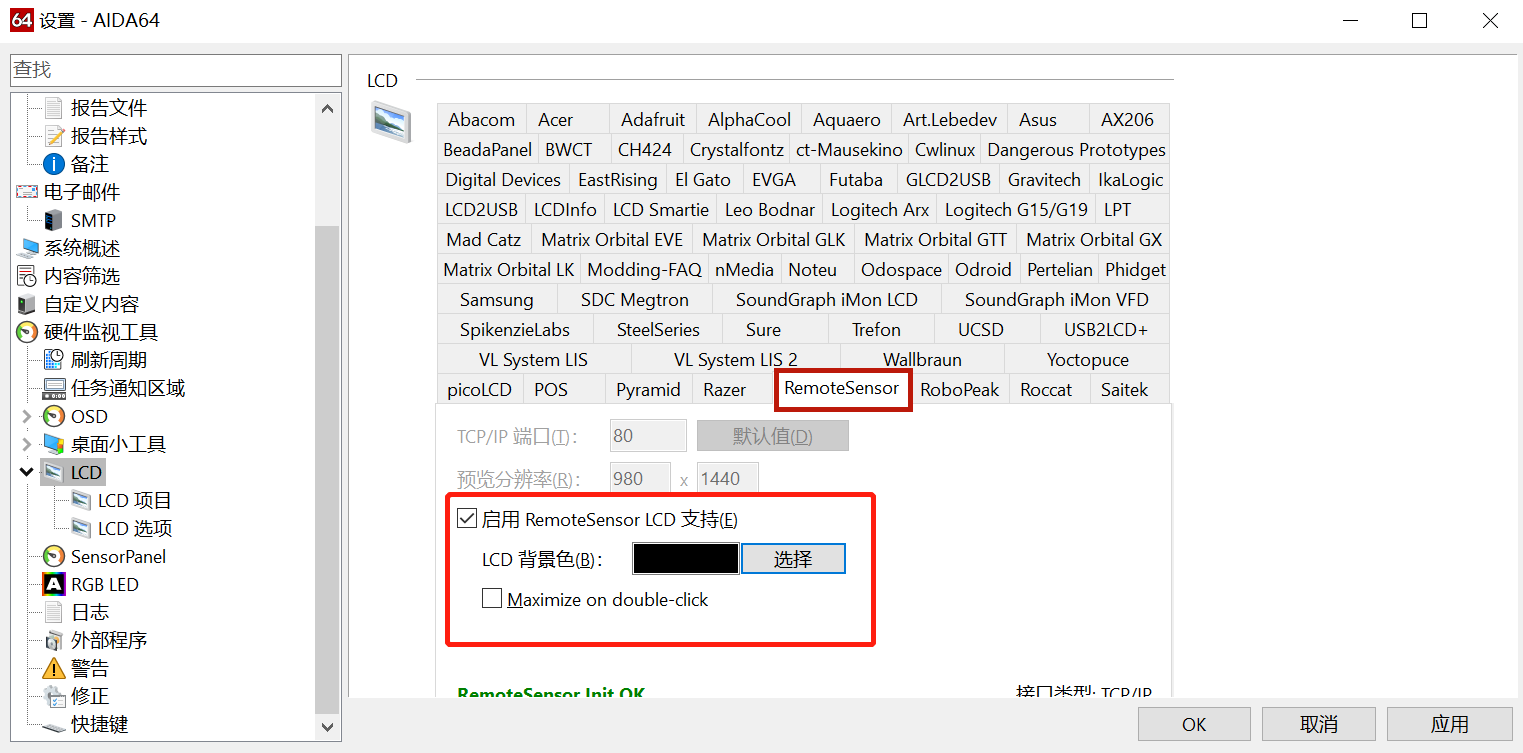Image resolution: width=1523 pixels, height=753 pixels.
Task: Expand the OSD tree node
Action: coord(27,417)
